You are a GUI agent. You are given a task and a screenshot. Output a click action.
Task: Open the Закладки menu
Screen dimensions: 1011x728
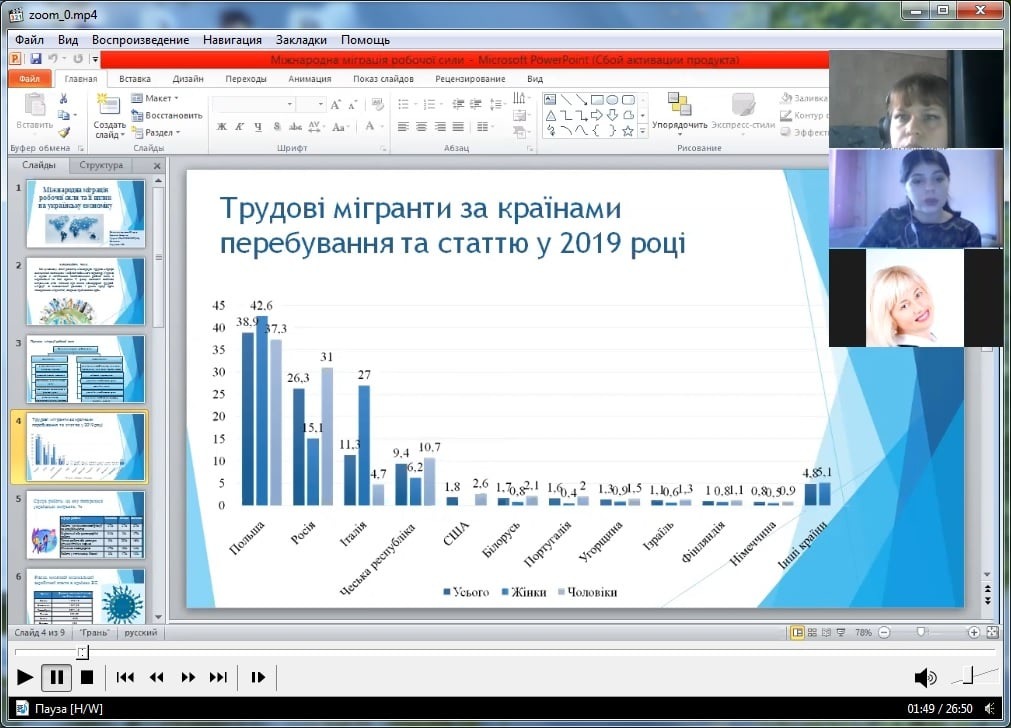tap(301, 40)
